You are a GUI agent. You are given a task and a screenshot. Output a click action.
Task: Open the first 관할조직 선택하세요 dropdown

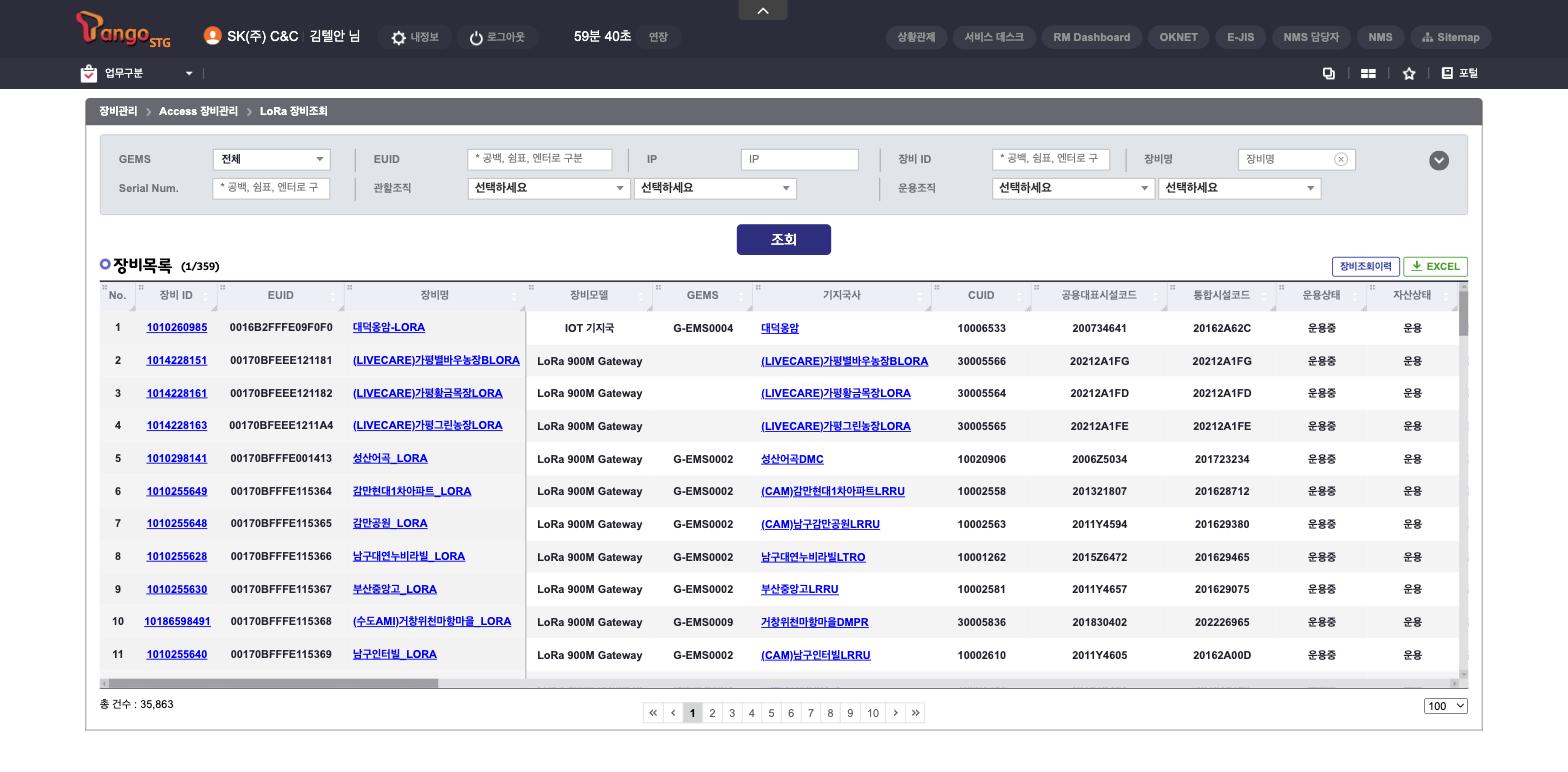tap(548, 188)
